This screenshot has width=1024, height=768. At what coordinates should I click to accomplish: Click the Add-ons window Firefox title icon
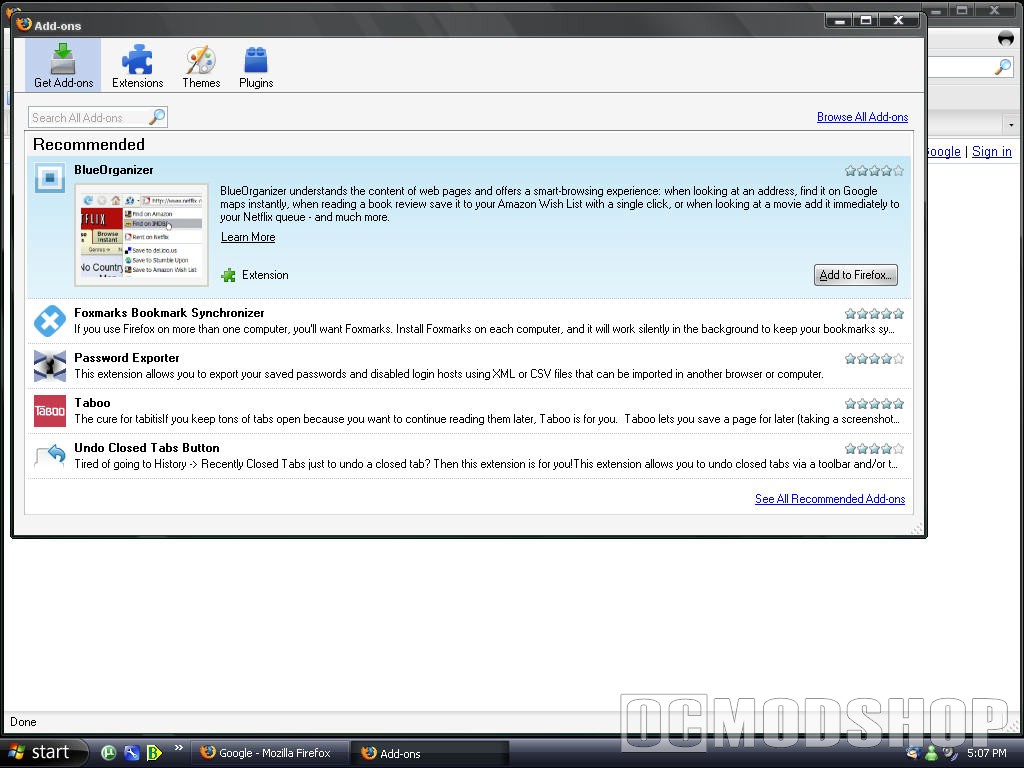[24, 24]
